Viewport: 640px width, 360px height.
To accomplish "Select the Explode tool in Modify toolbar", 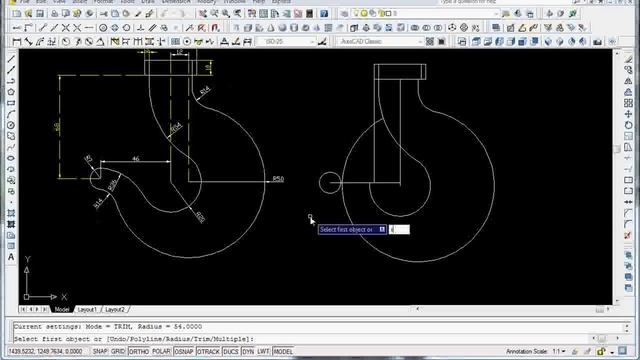I will 629,236.
